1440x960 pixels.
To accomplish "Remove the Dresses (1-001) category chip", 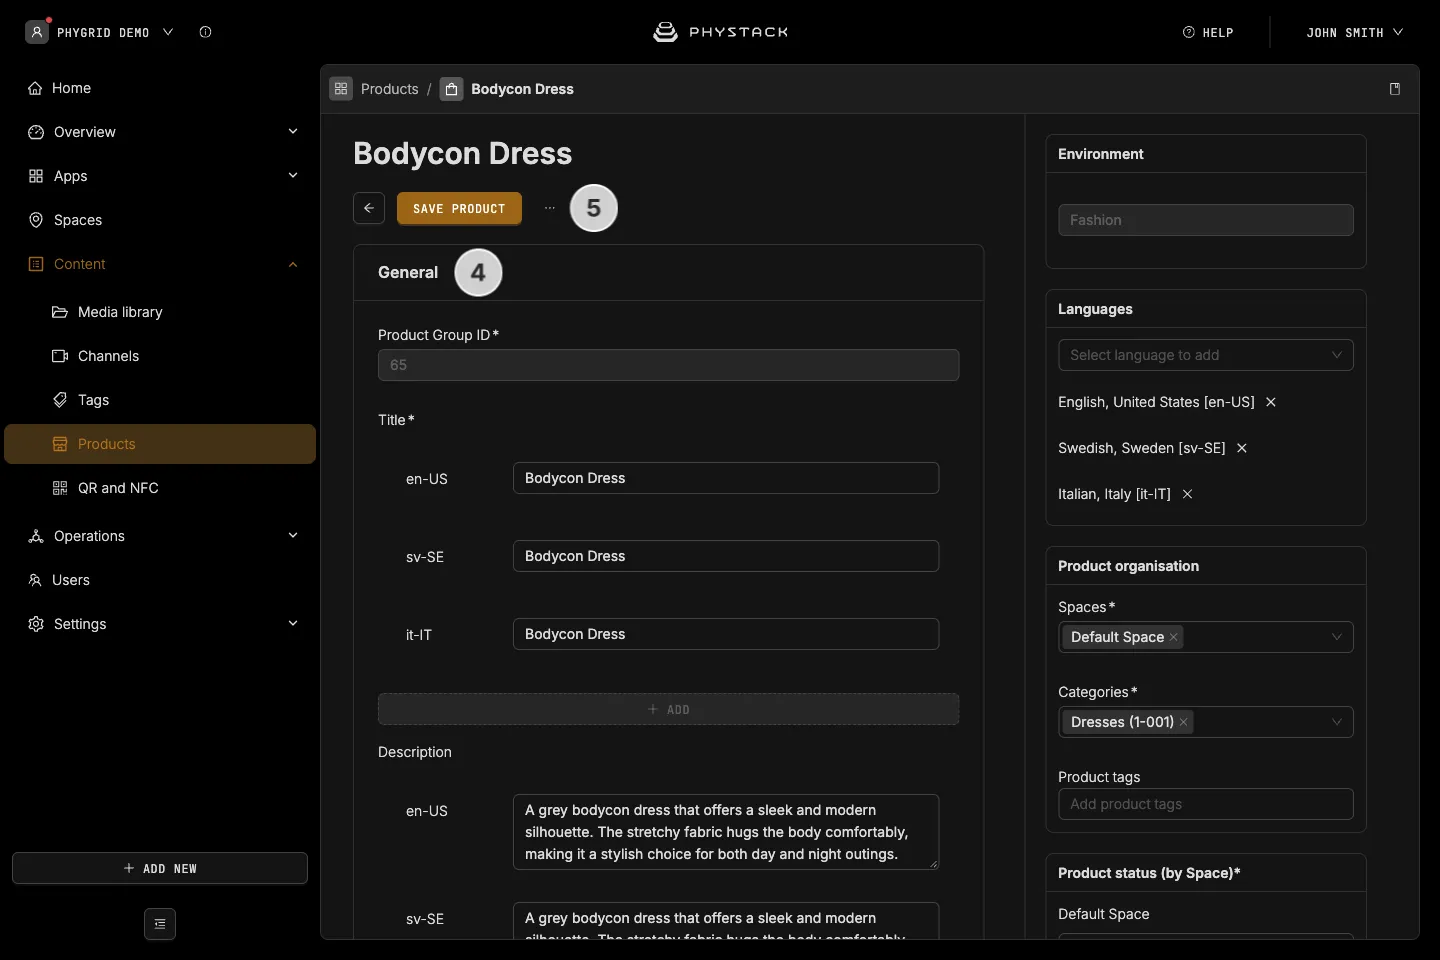I will (1184, 722).
